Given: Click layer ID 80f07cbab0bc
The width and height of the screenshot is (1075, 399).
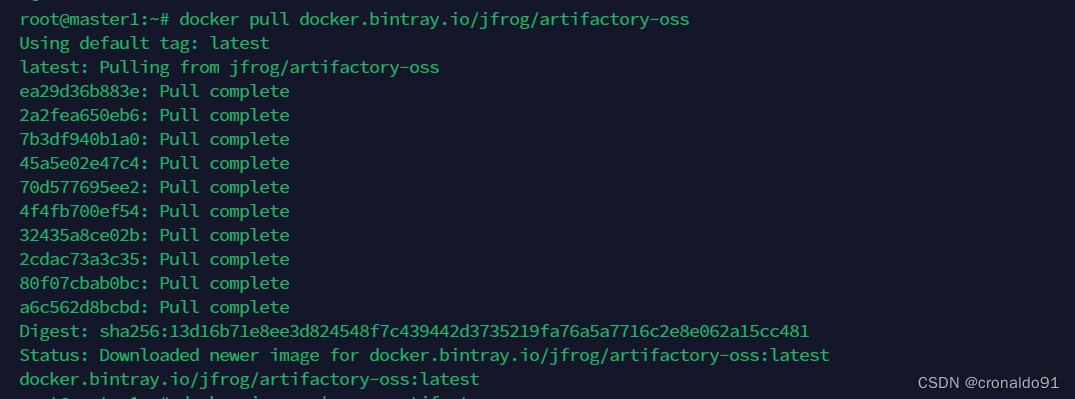Looking at the screenshot, I should point(84,283).
